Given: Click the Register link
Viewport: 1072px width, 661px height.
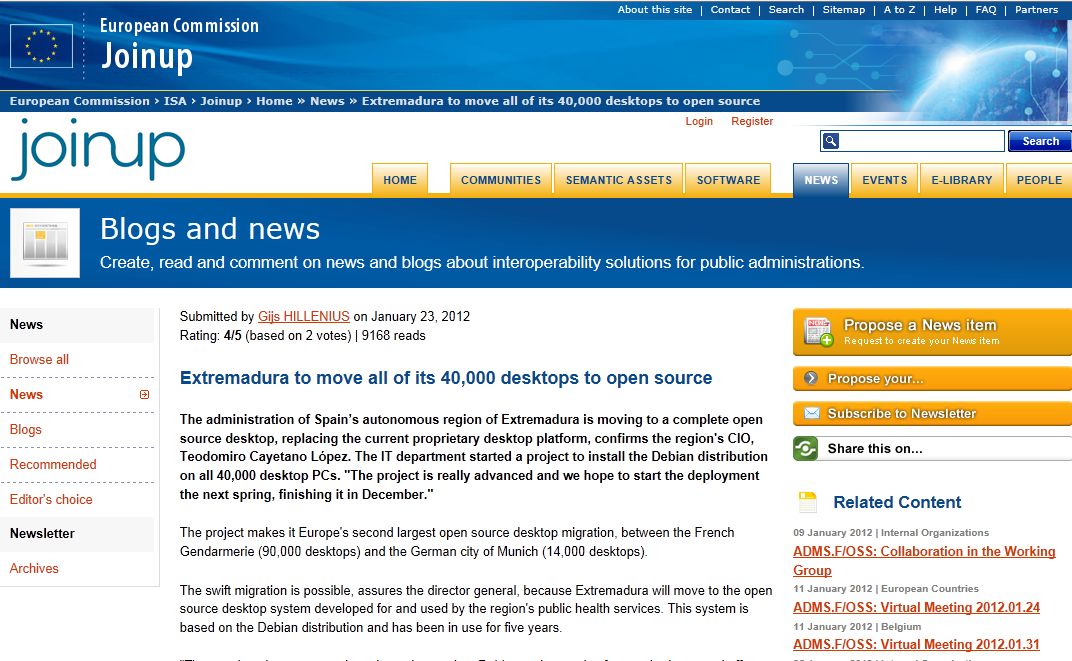Looking at the screenshot, I should pyautogui.click(x=752, y=121).
